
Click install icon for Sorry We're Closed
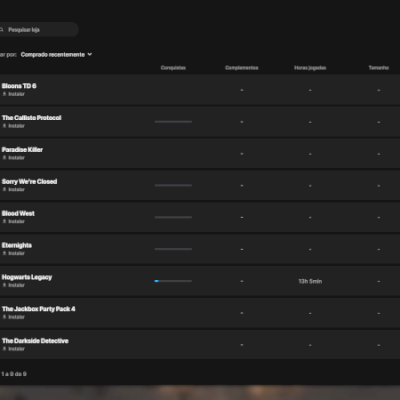pyautogui.click(x=4, y=190)
